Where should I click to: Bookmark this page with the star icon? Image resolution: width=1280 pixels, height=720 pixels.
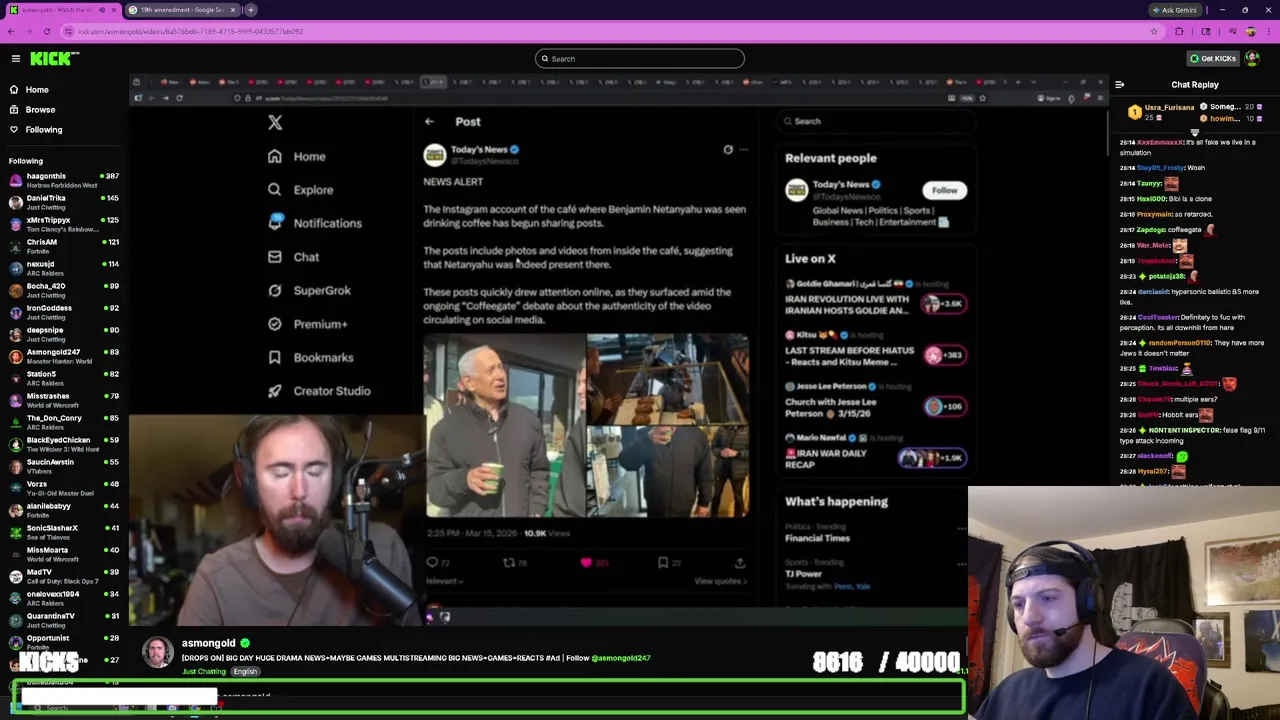click(x=1153, y=31)
